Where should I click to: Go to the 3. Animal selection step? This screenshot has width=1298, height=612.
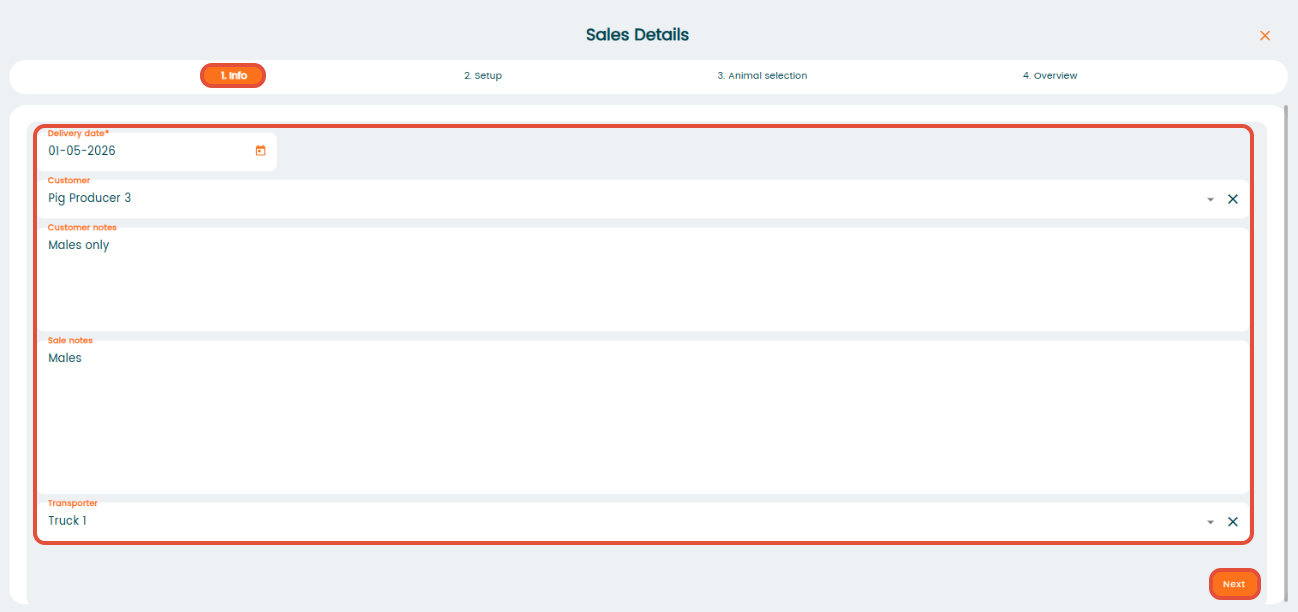tap(762, 76)
